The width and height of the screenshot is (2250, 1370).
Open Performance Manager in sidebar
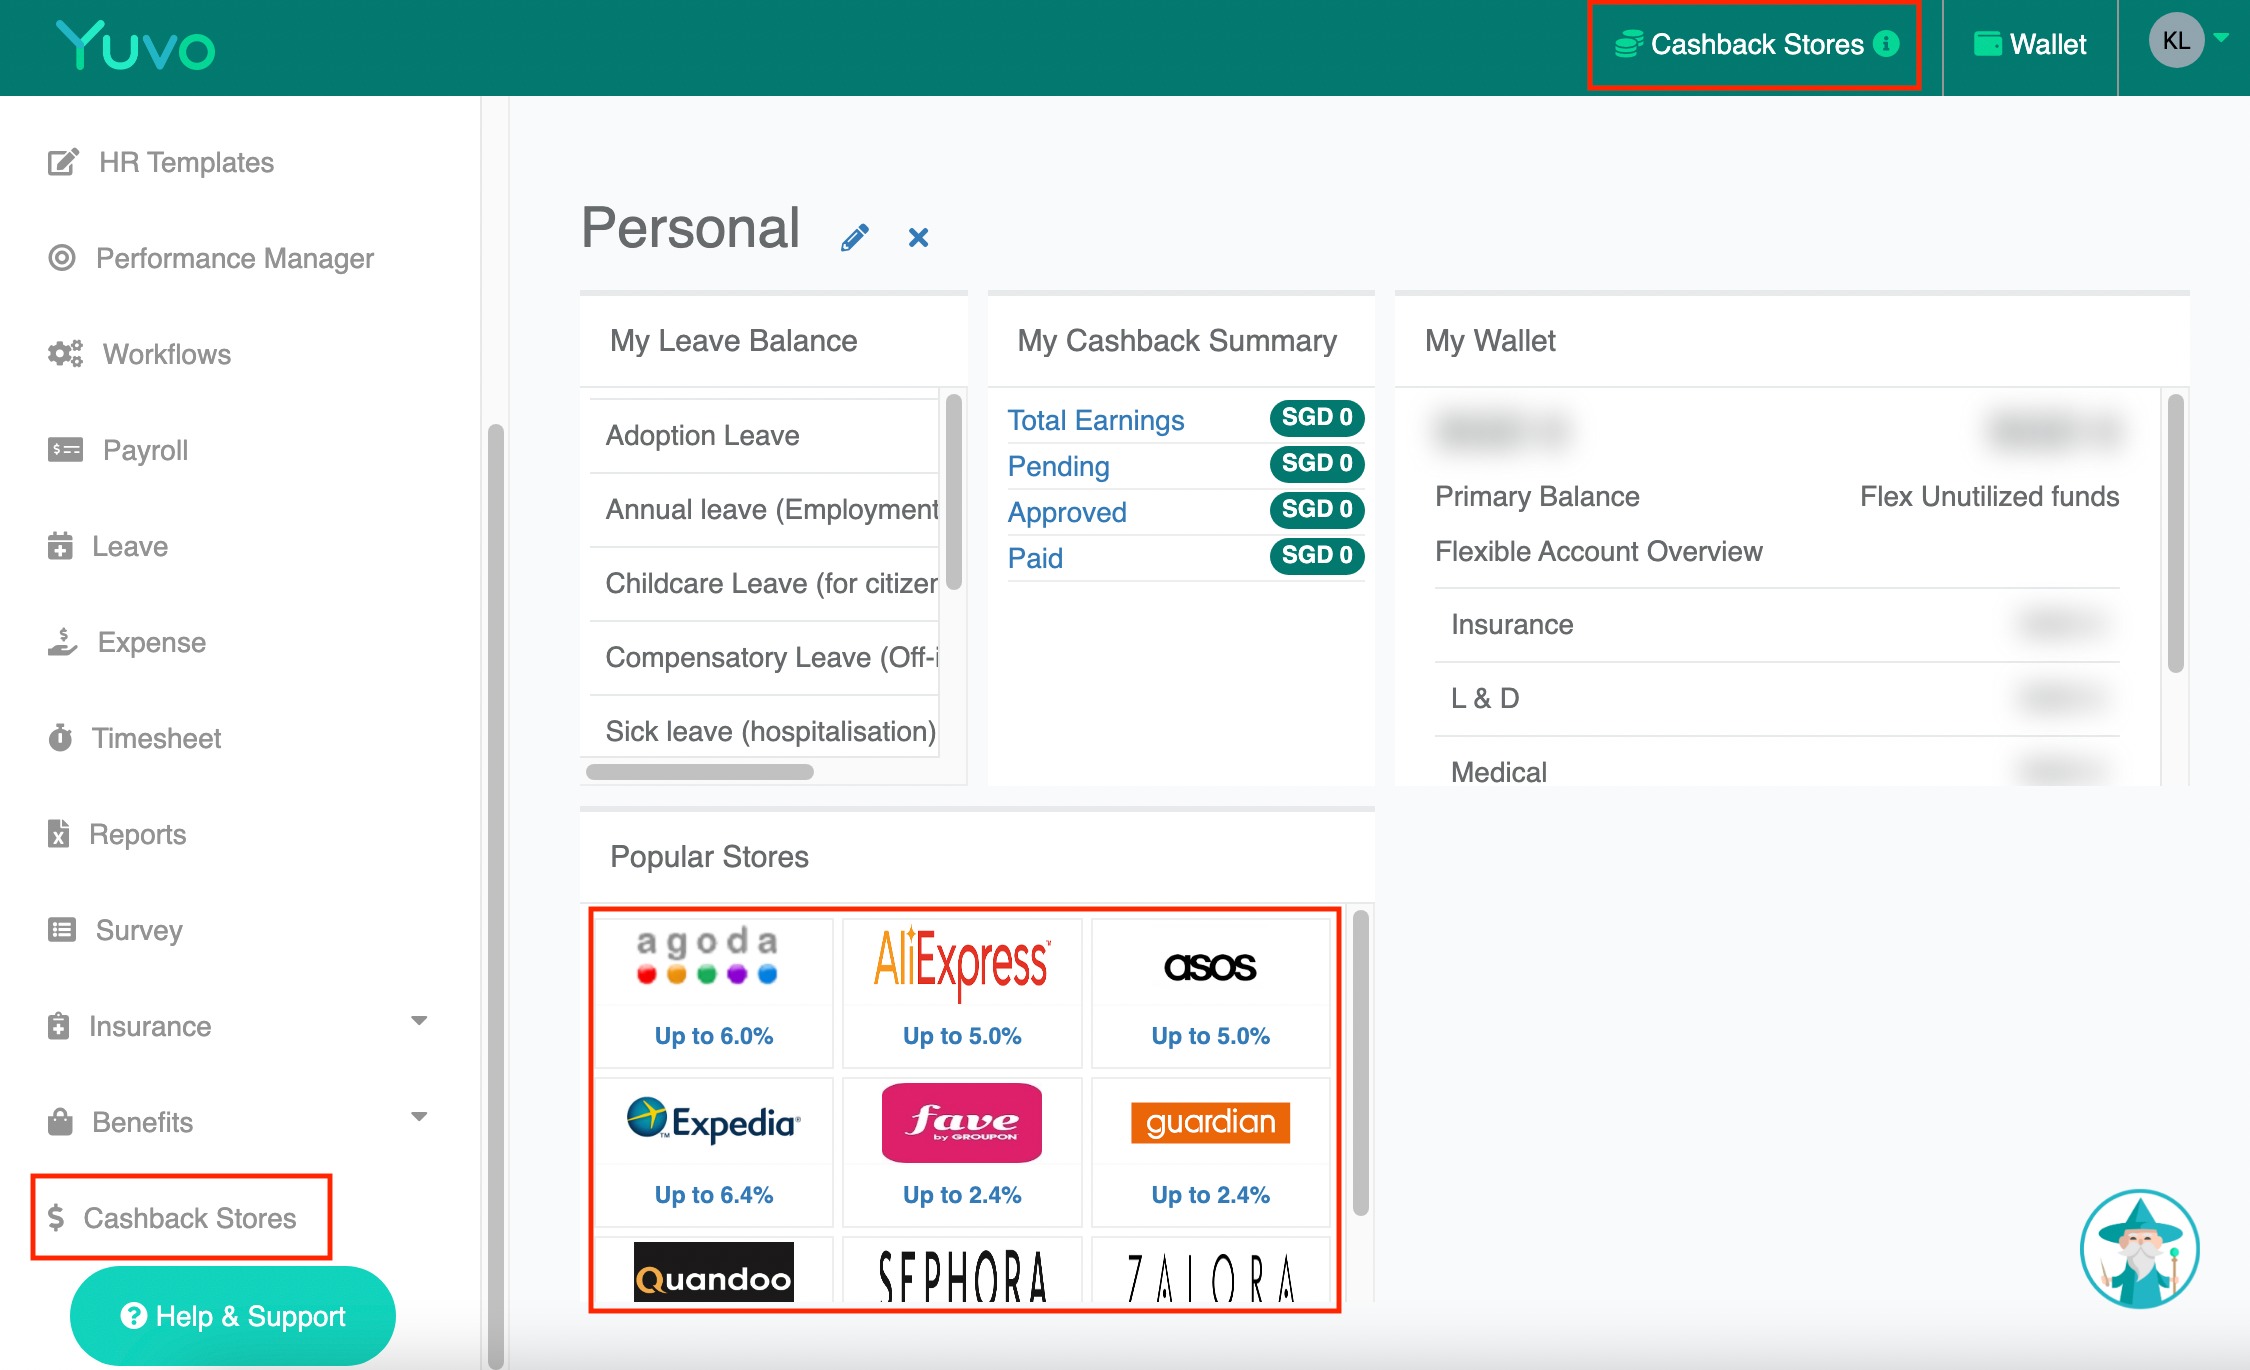(234, 258)
